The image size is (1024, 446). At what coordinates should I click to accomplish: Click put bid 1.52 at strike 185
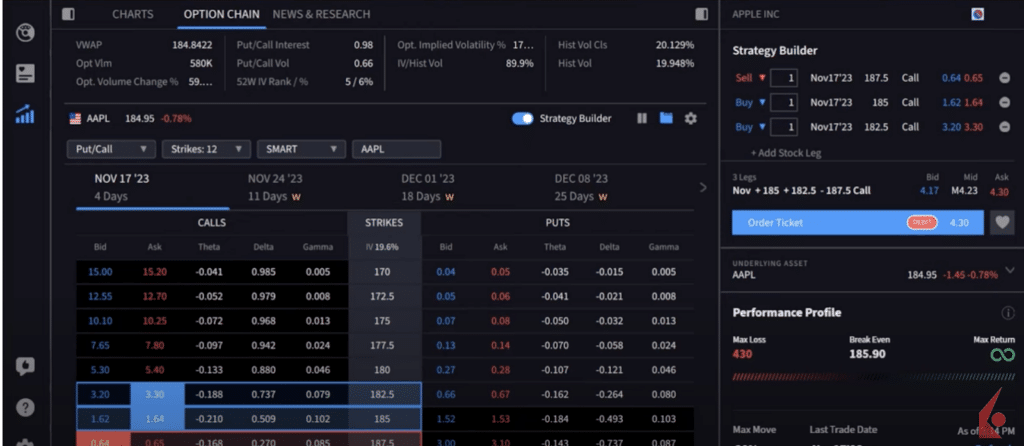click(446, 419)
